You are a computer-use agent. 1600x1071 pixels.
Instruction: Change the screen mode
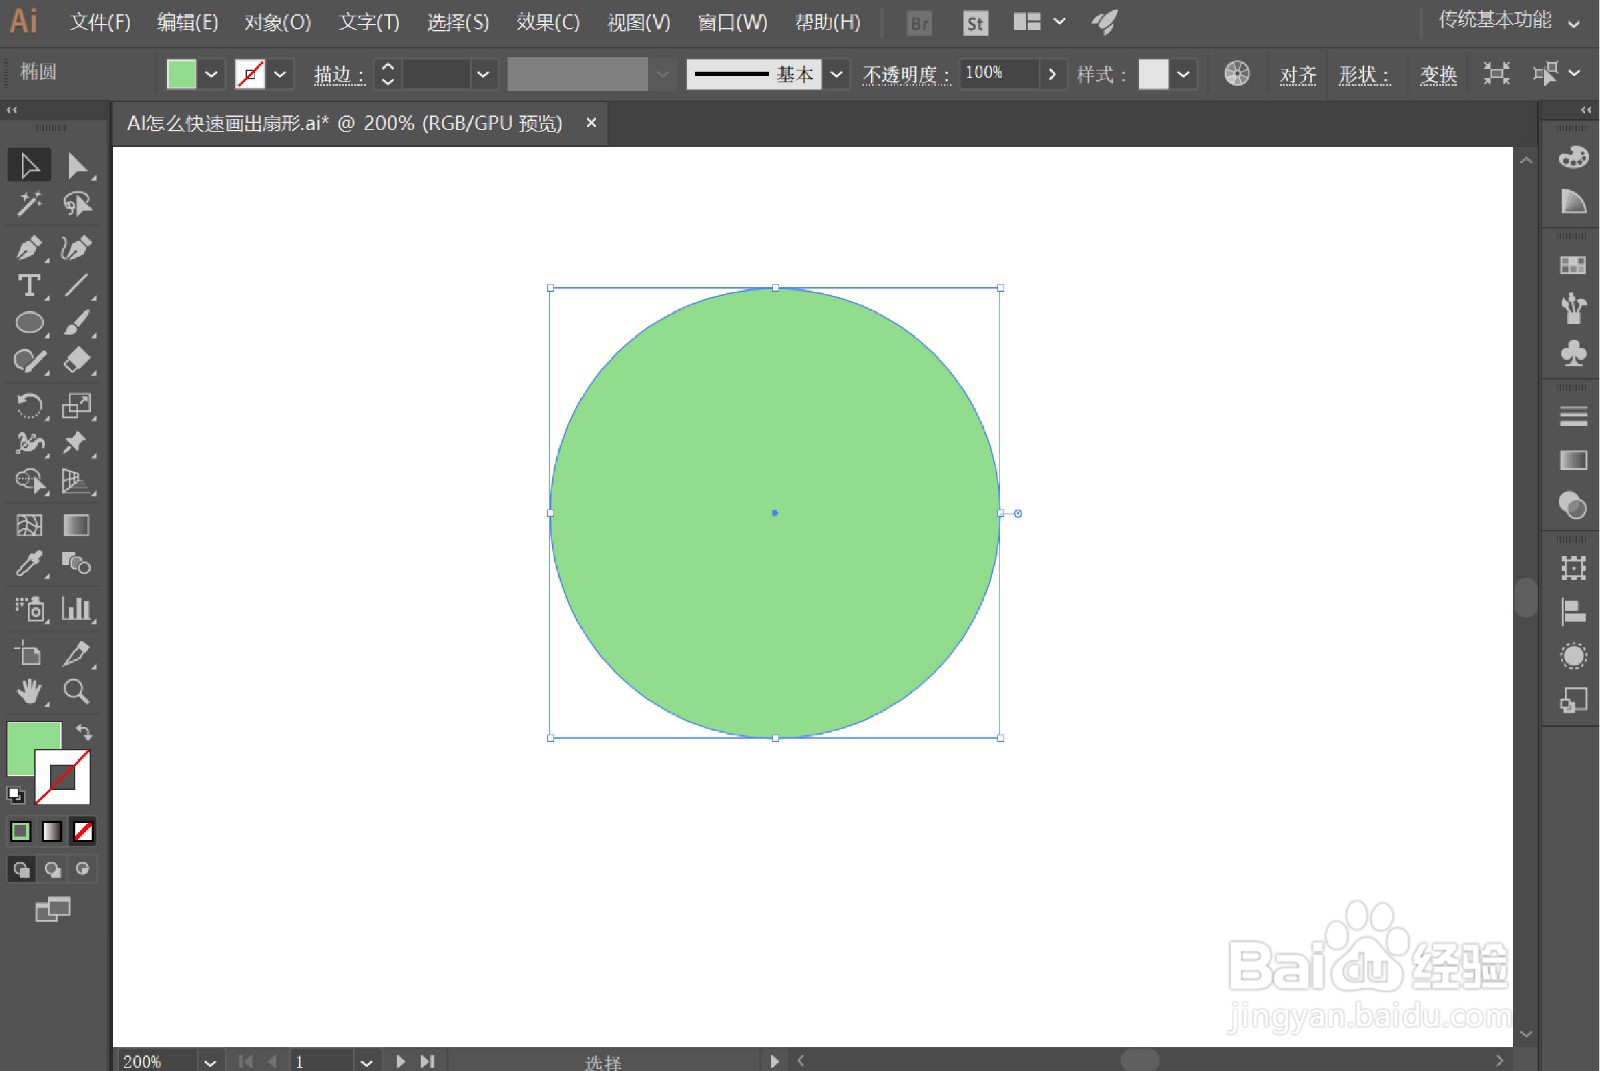53,909
